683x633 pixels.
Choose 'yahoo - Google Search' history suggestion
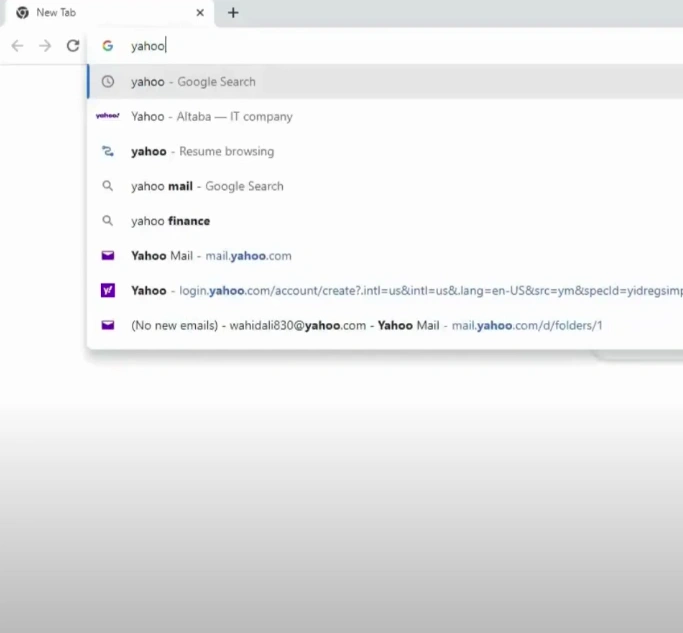(385, 81)
